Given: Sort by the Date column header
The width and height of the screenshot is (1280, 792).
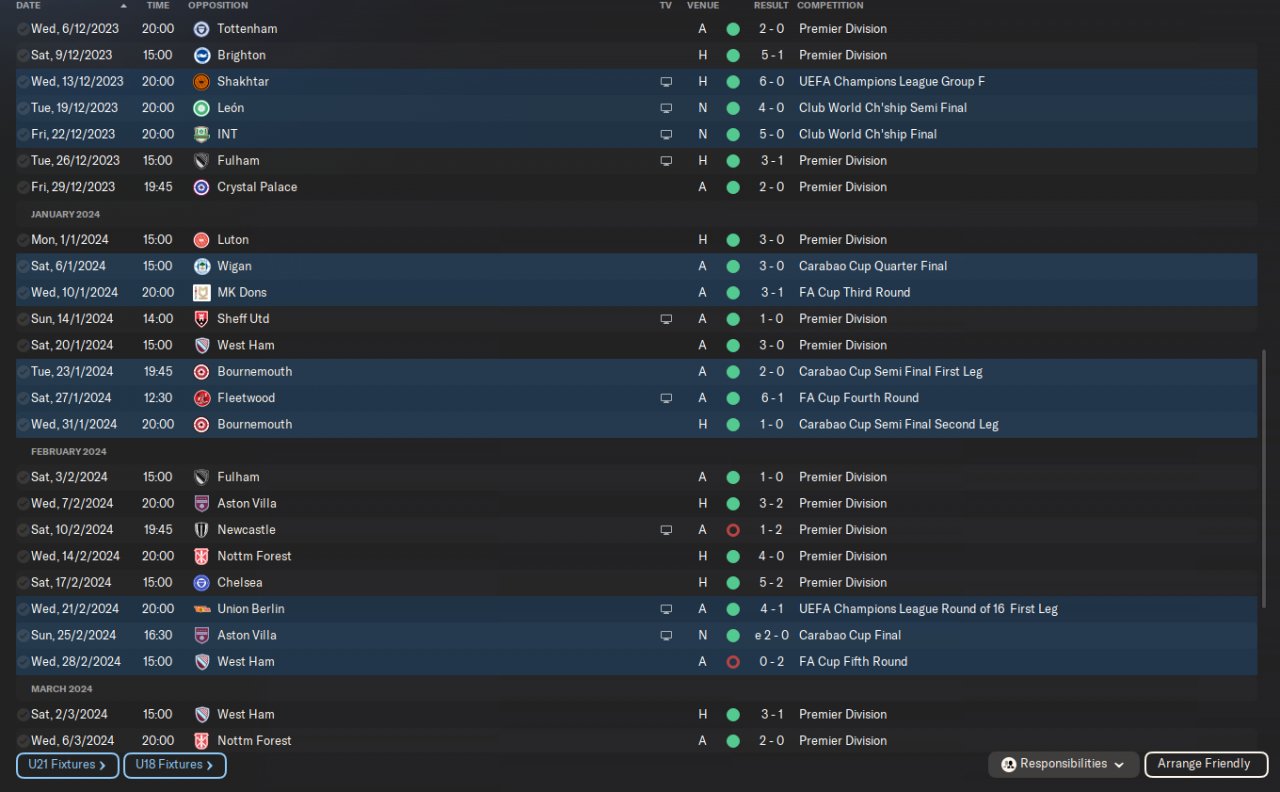Looking at the screenshot, I should coord(29,6).
